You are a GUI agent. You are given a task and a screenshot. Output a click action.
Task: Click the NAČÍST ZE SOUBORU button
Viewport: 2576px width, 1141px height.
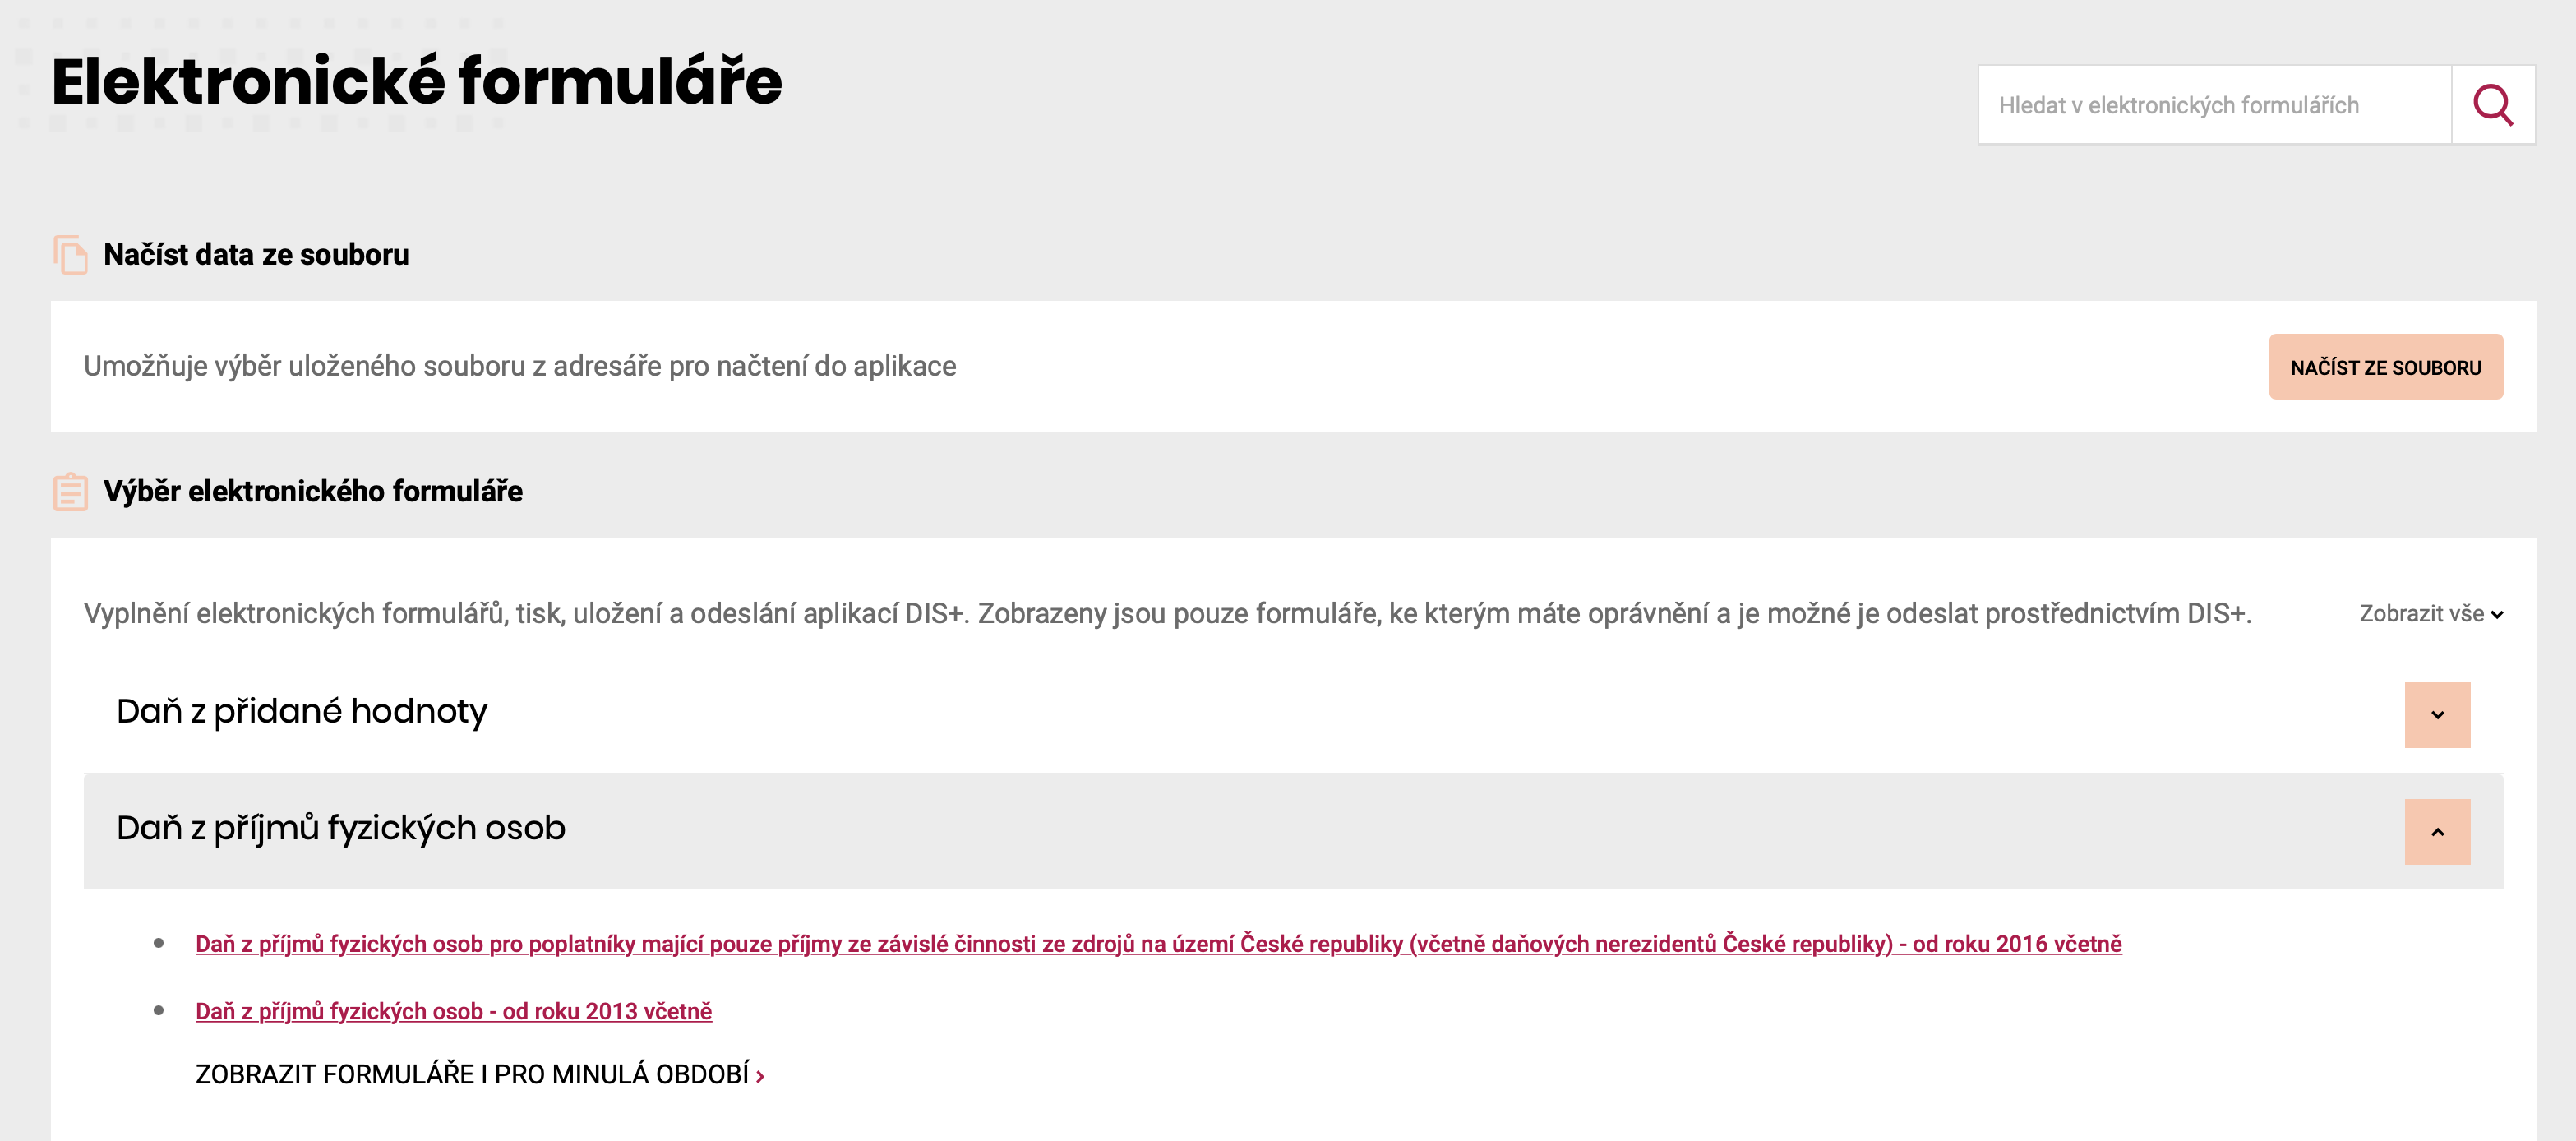(x=2385, y=367)
